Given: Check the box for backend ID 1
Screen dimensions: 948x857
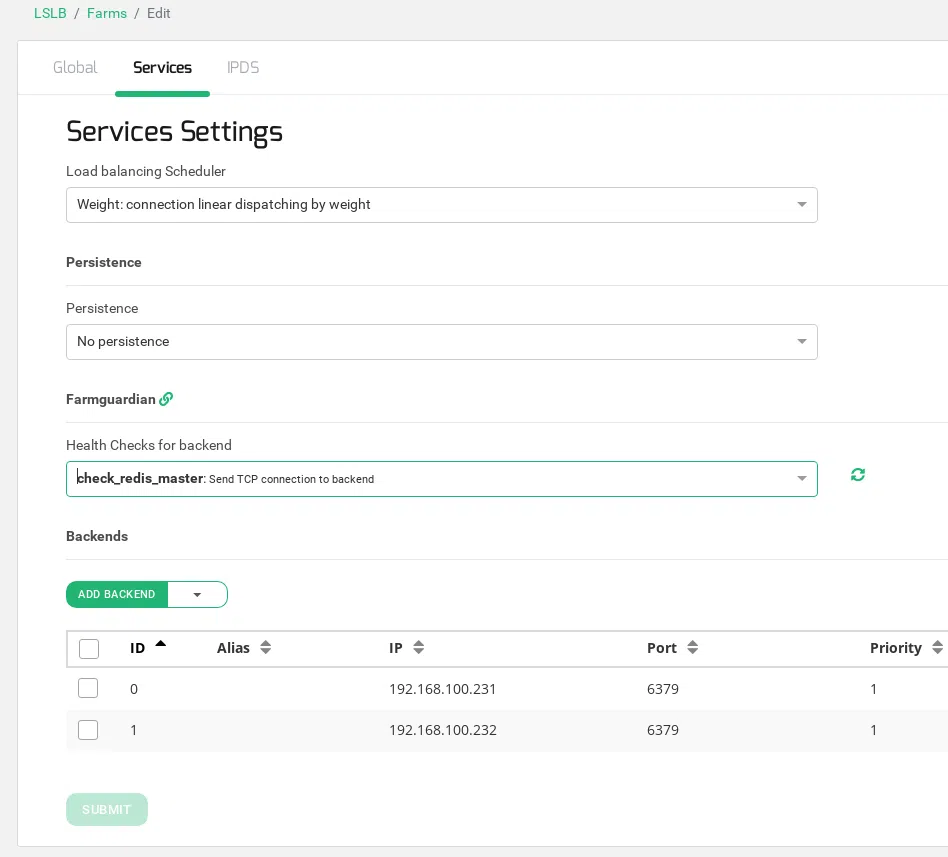Looking at the screenshot, I should 88,730.
